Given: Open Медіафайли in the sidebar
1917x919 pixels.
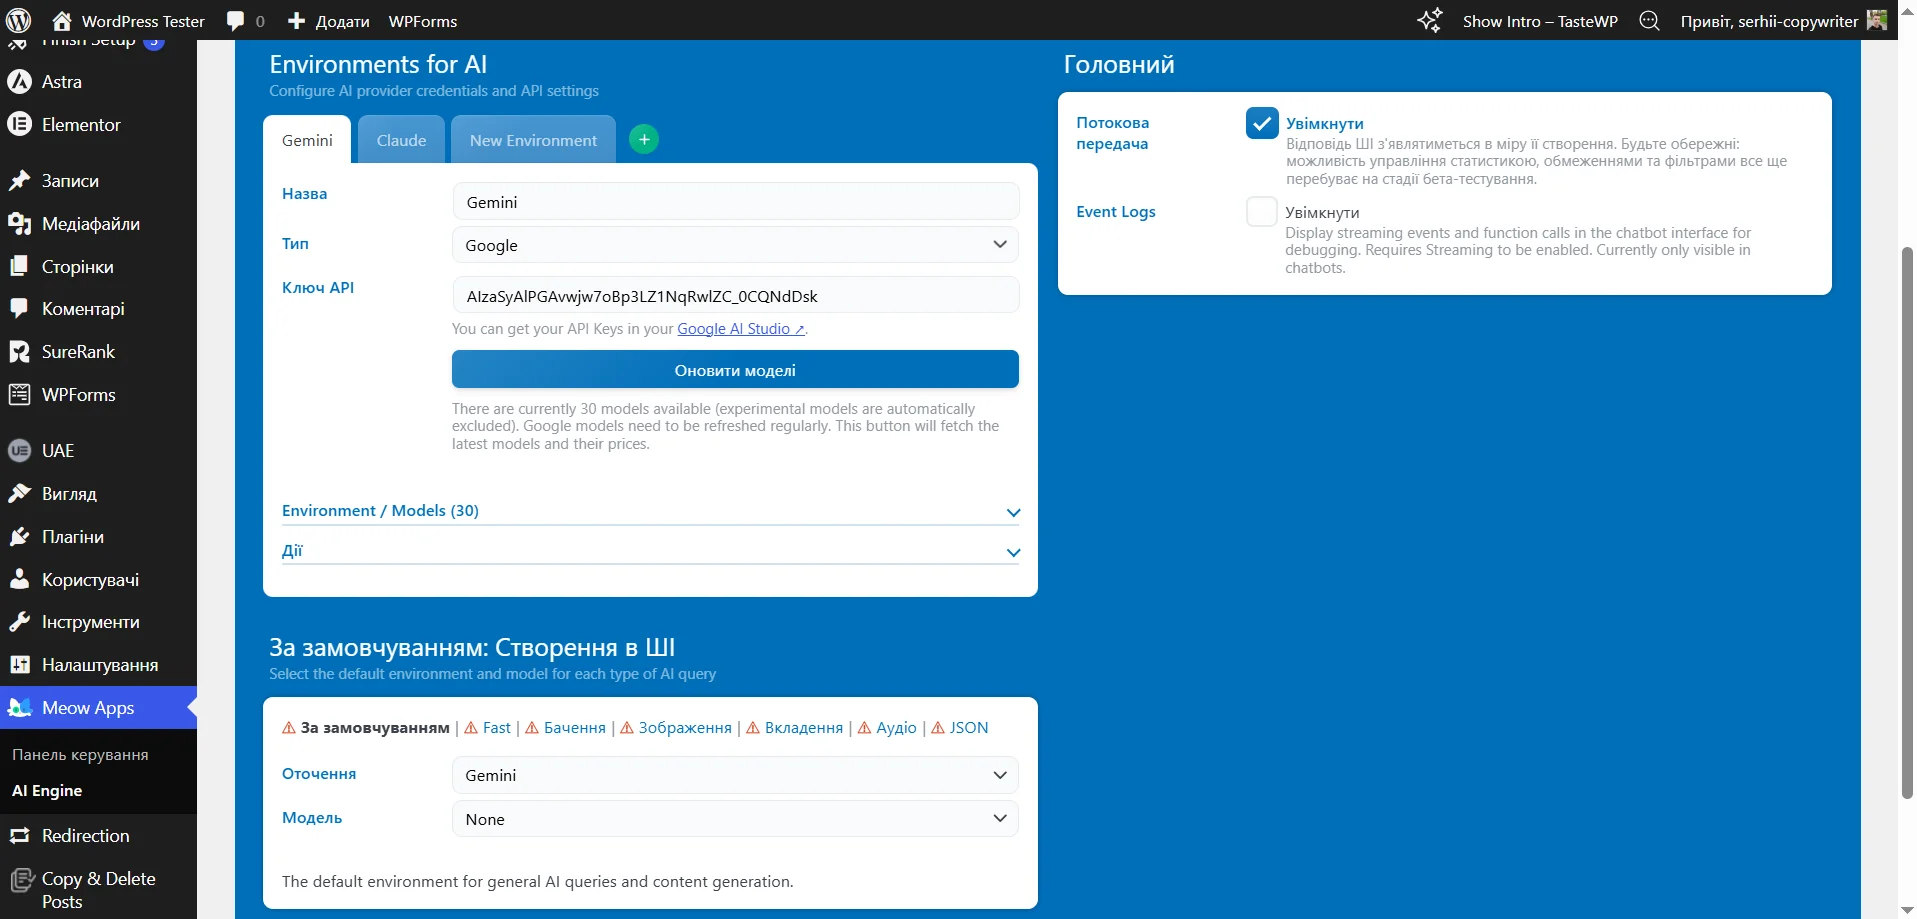Looking at the screenshot, I should [92, 223].
